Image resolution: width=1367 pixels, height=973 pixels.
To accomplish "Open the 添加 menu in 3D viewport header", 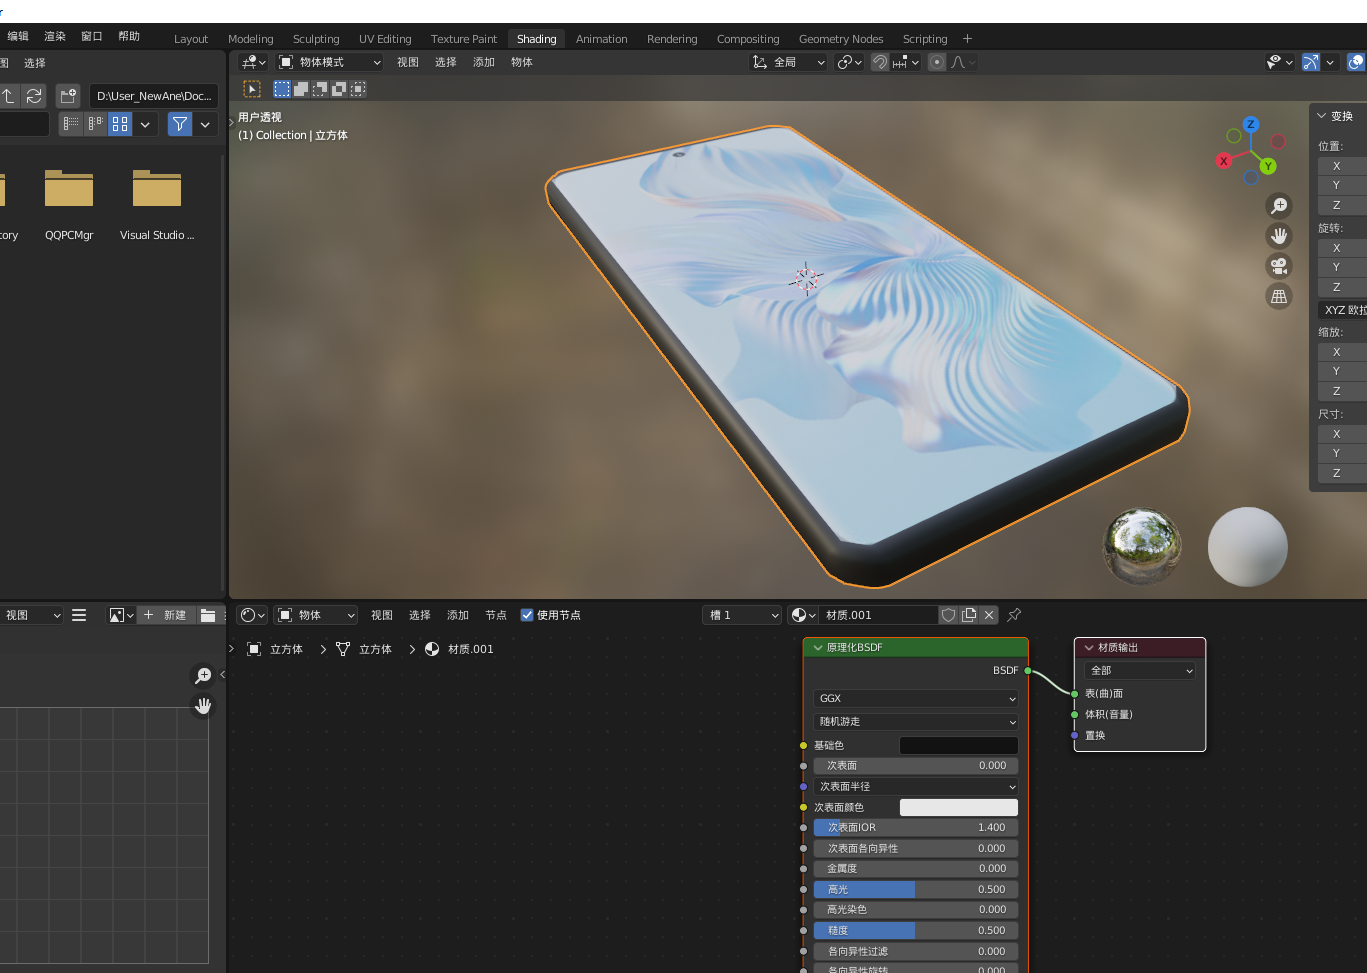I will tap(484, 62).
